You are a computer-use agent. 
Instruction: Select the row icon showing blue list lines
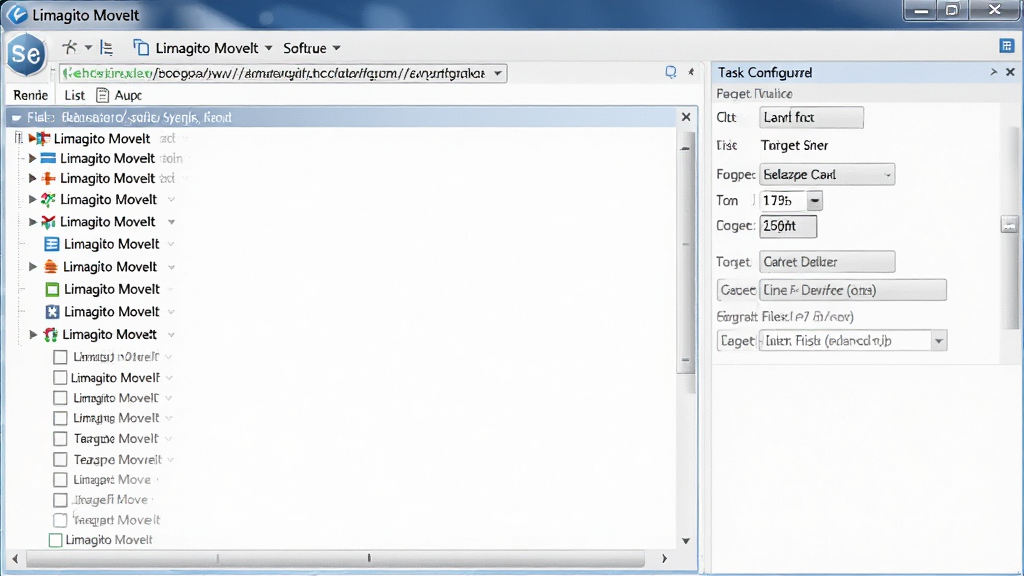[51, 244]
